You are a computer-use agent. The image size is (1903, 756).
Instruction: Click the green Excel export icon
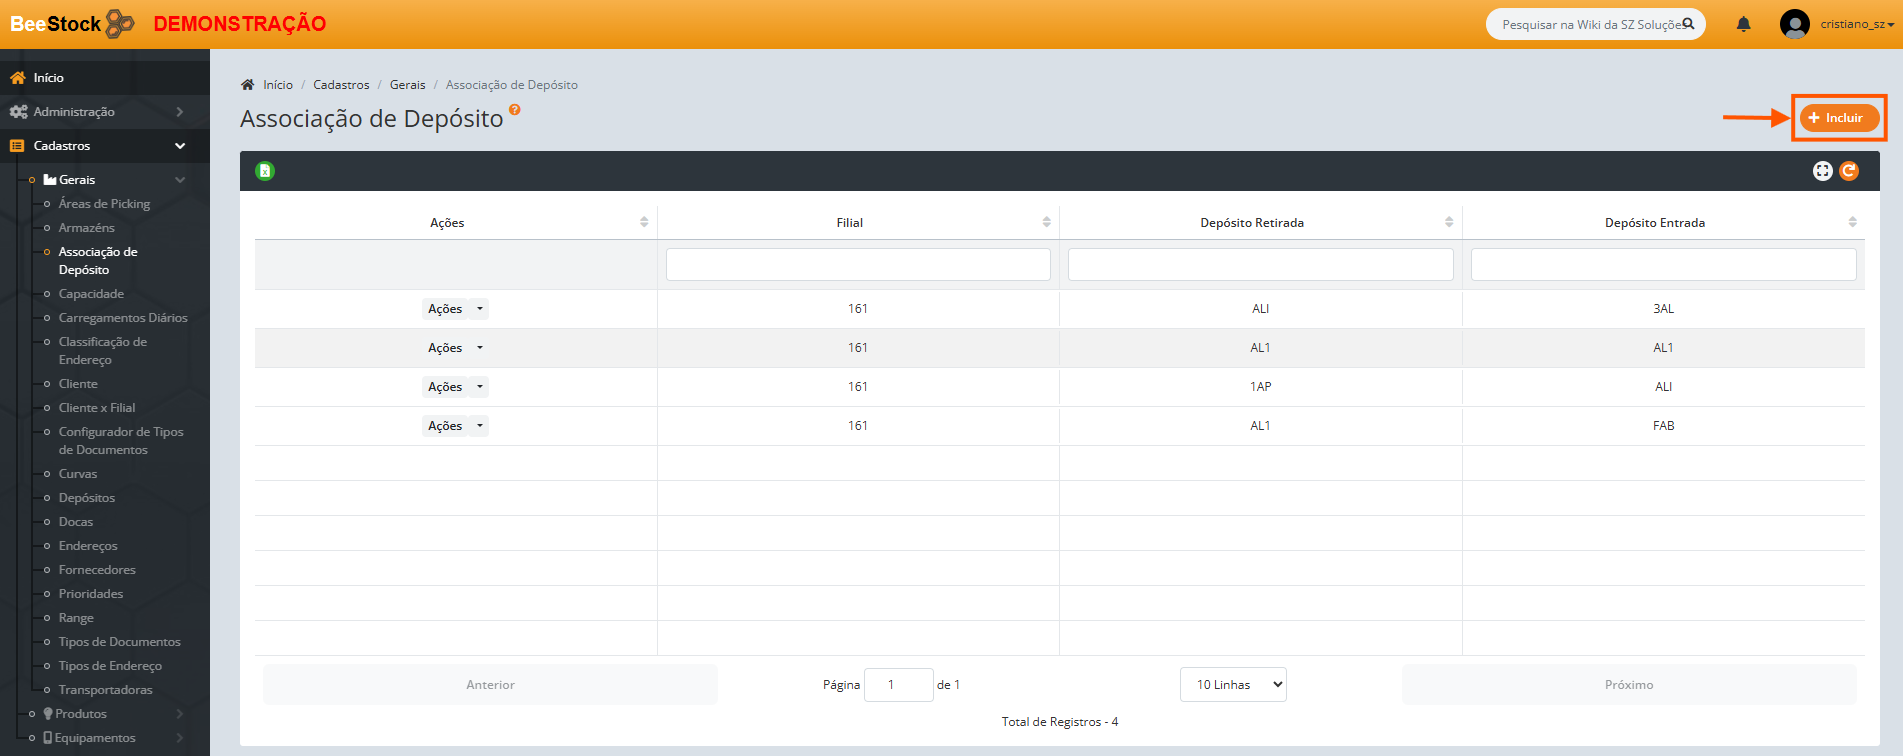coord(265,171)
